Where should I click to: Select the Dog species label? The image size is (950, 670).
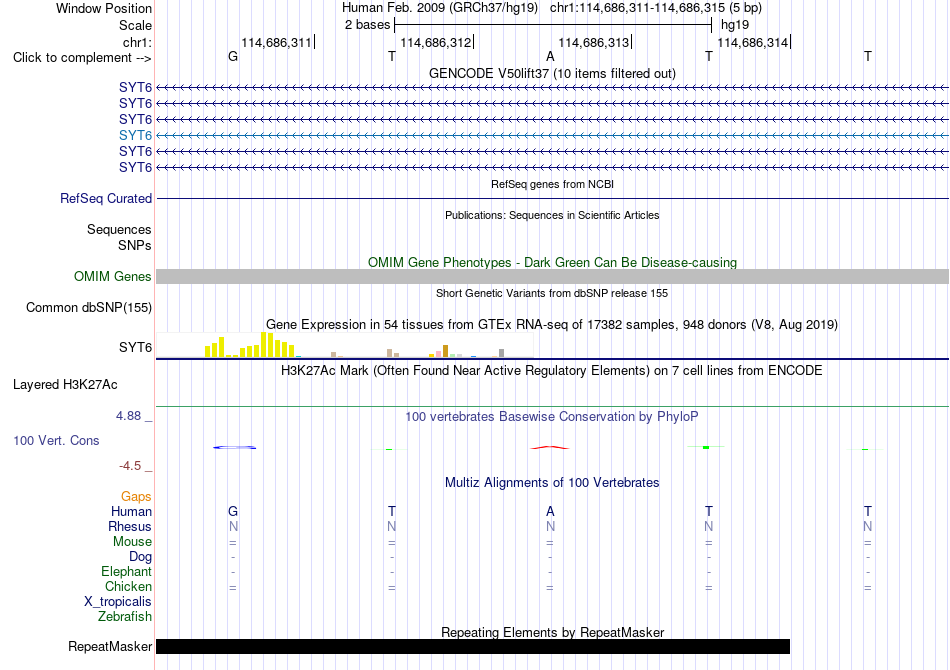[140, 556]
